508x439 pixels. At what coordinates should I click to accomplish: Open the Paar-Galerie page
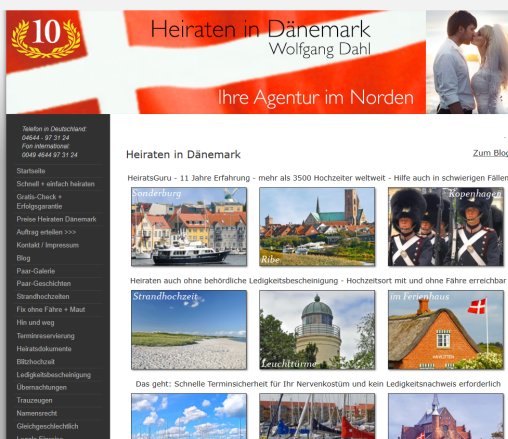[36, 271]
